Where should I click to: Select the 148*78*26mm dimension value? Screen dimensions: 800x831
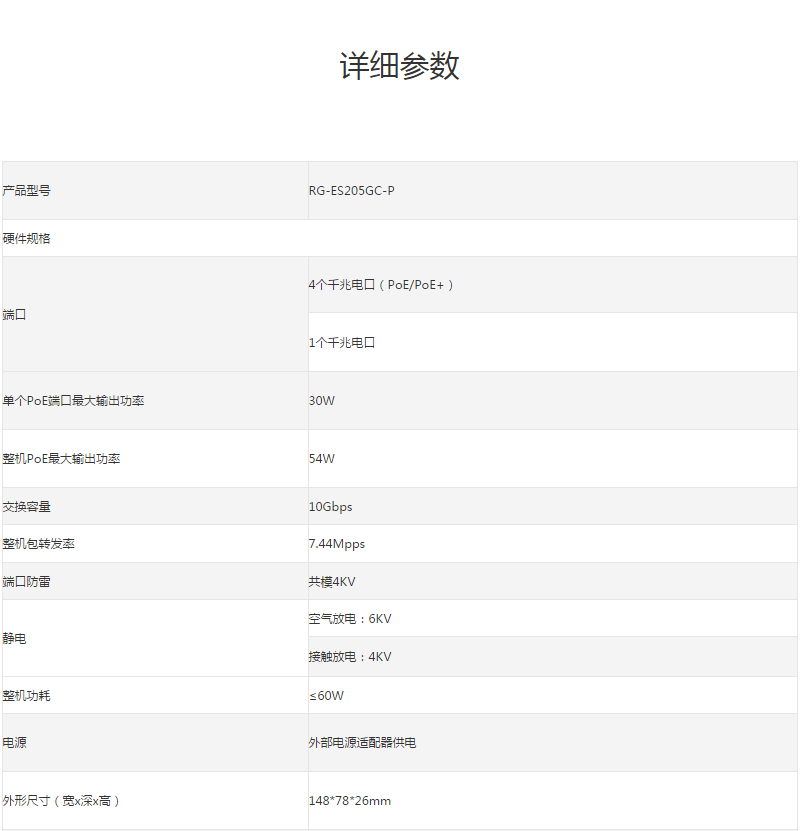pos(350,801)
